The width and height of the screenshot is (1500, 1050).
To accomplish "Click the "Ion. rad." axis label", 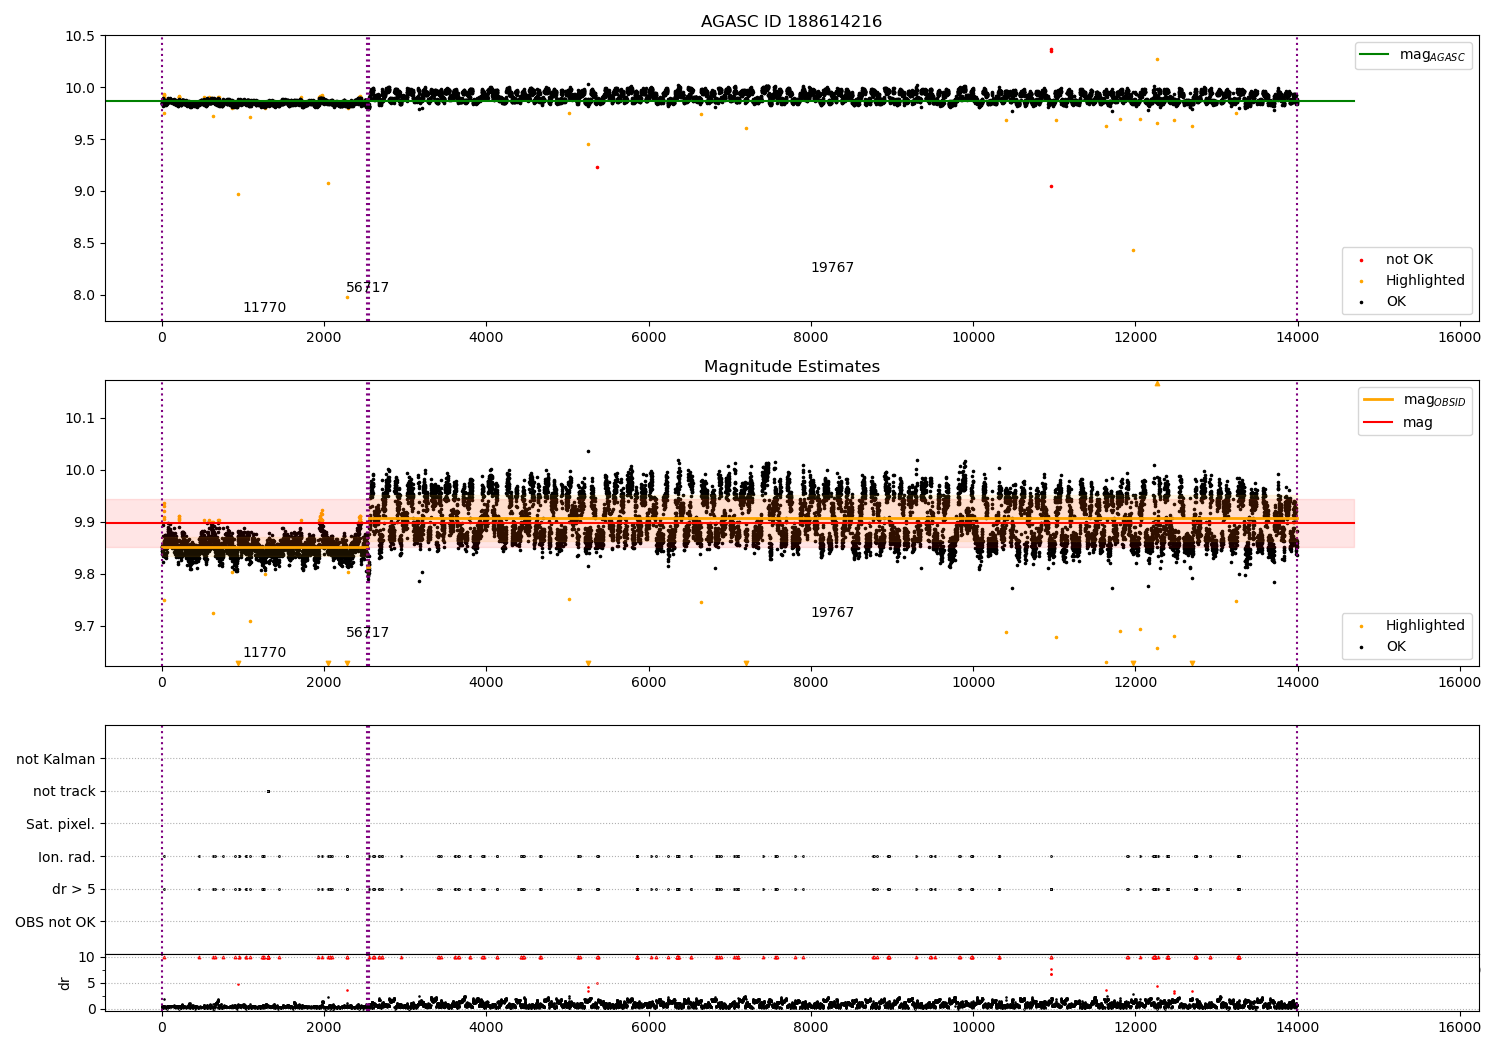I will tap(67, 857).
